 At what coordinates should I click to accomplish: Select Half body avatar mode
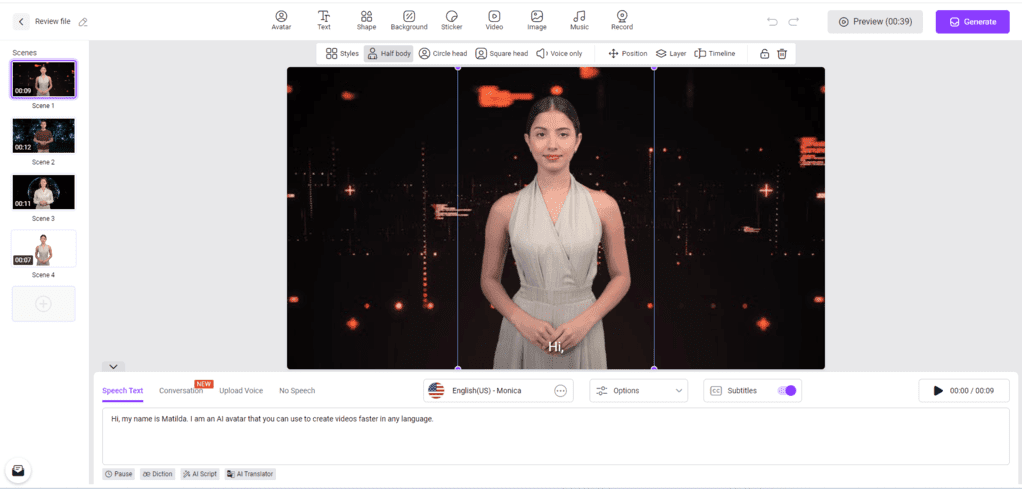tap(388, 53)
